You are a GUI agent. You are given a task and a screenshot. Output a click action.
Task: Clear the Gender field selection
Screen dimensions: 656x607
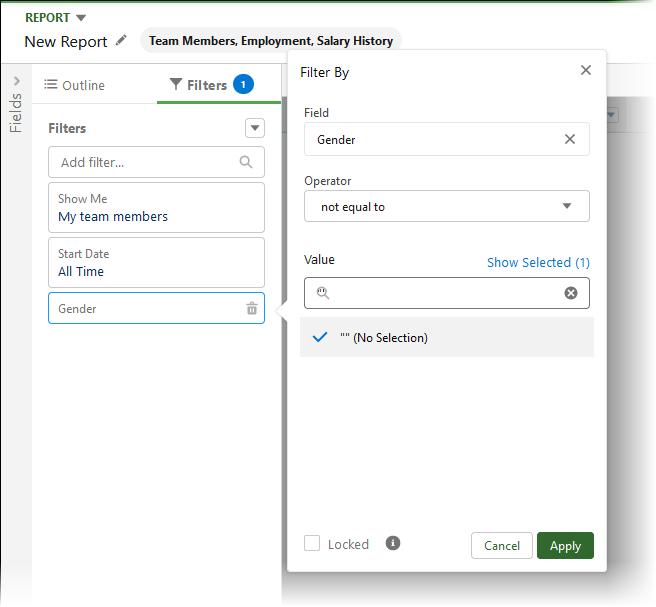[570, 139]
